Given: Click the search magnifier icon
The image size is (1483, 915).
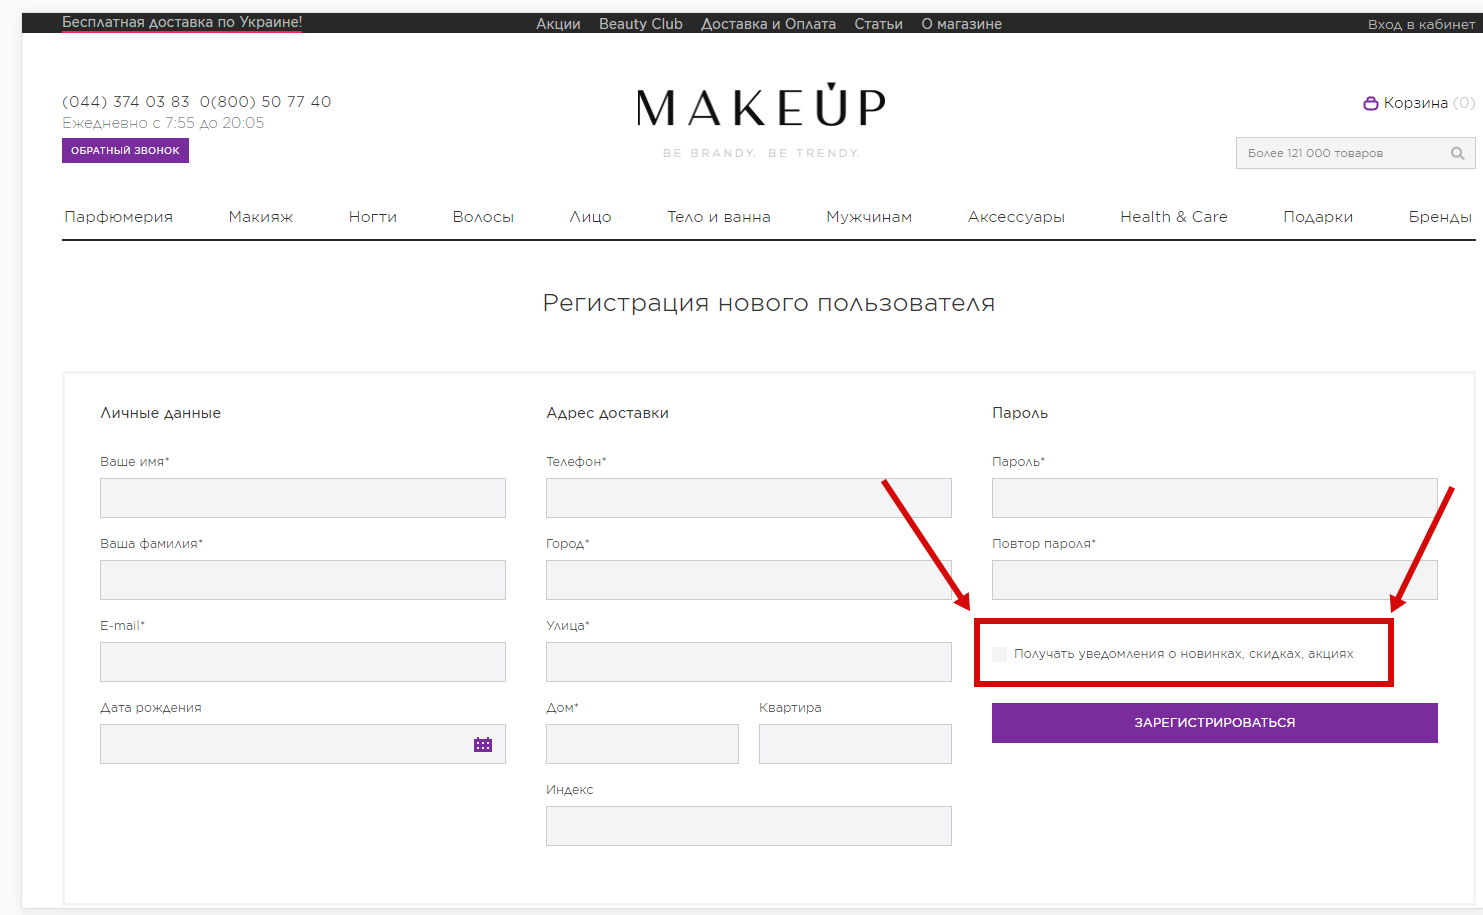Looking at the screenshot, I should coord(1457,153).
